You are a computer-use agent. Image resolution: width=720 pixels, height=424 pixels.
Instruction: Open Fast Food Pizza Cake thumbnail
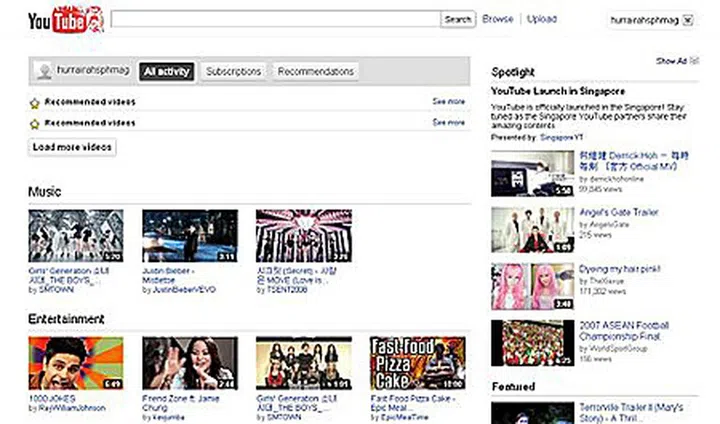[x=418, y=363]
